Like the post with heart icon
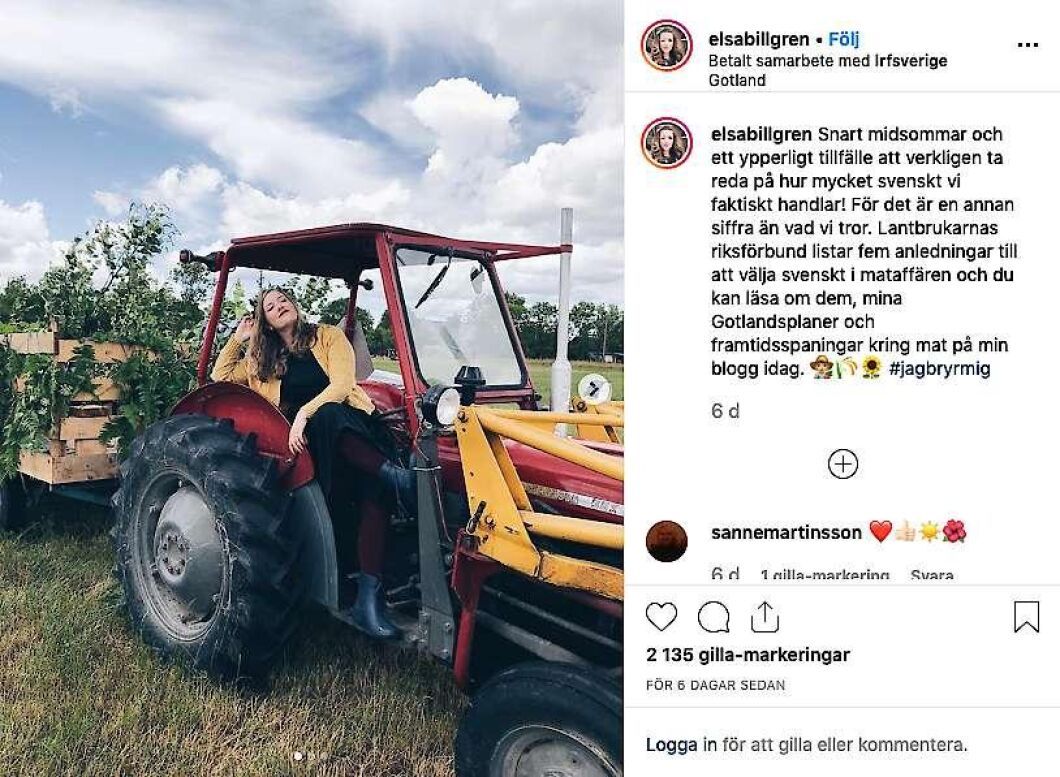The image size is (1060, 777). coord(661,617)
